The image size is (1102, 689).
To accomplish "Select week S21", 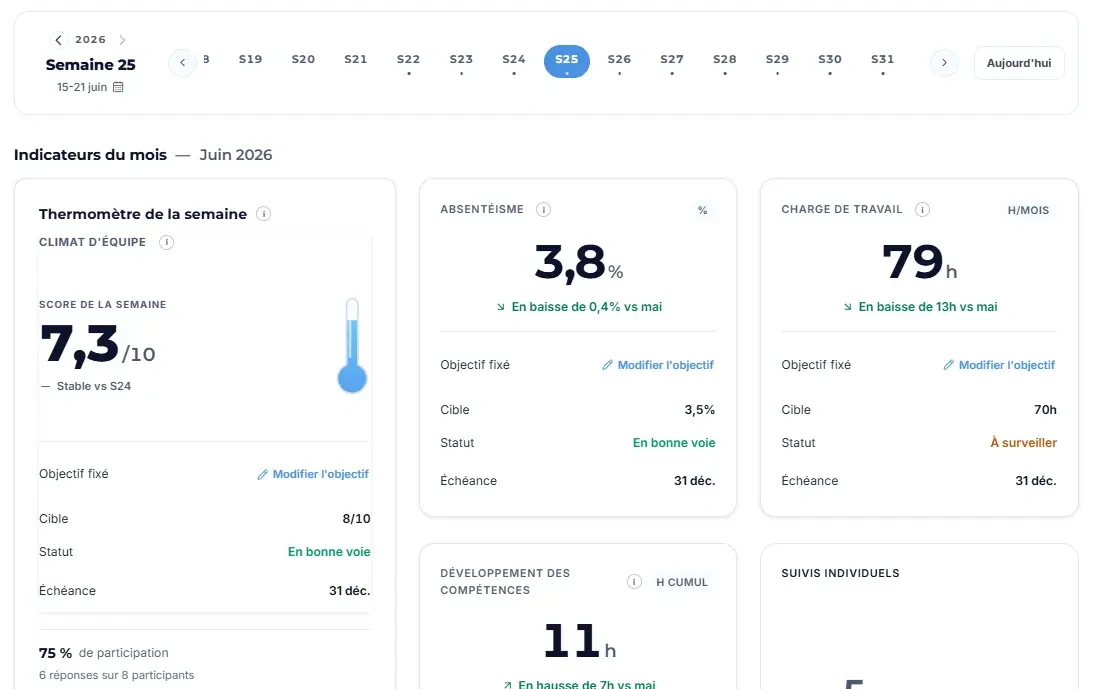I will (356, 62).
